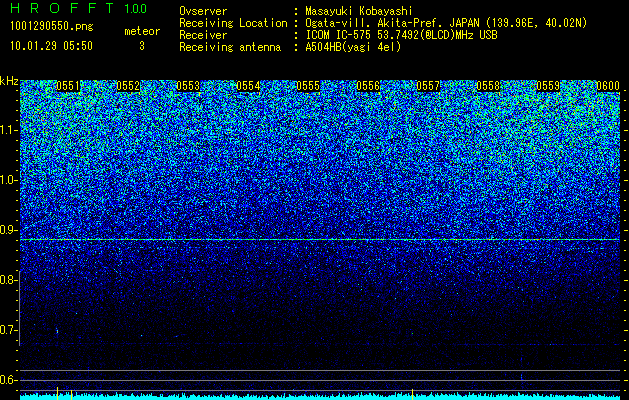Screen dimensions: 629x400
Task: Click the Ovserver label
Action: pyautogui.click(x=203, y=11)
